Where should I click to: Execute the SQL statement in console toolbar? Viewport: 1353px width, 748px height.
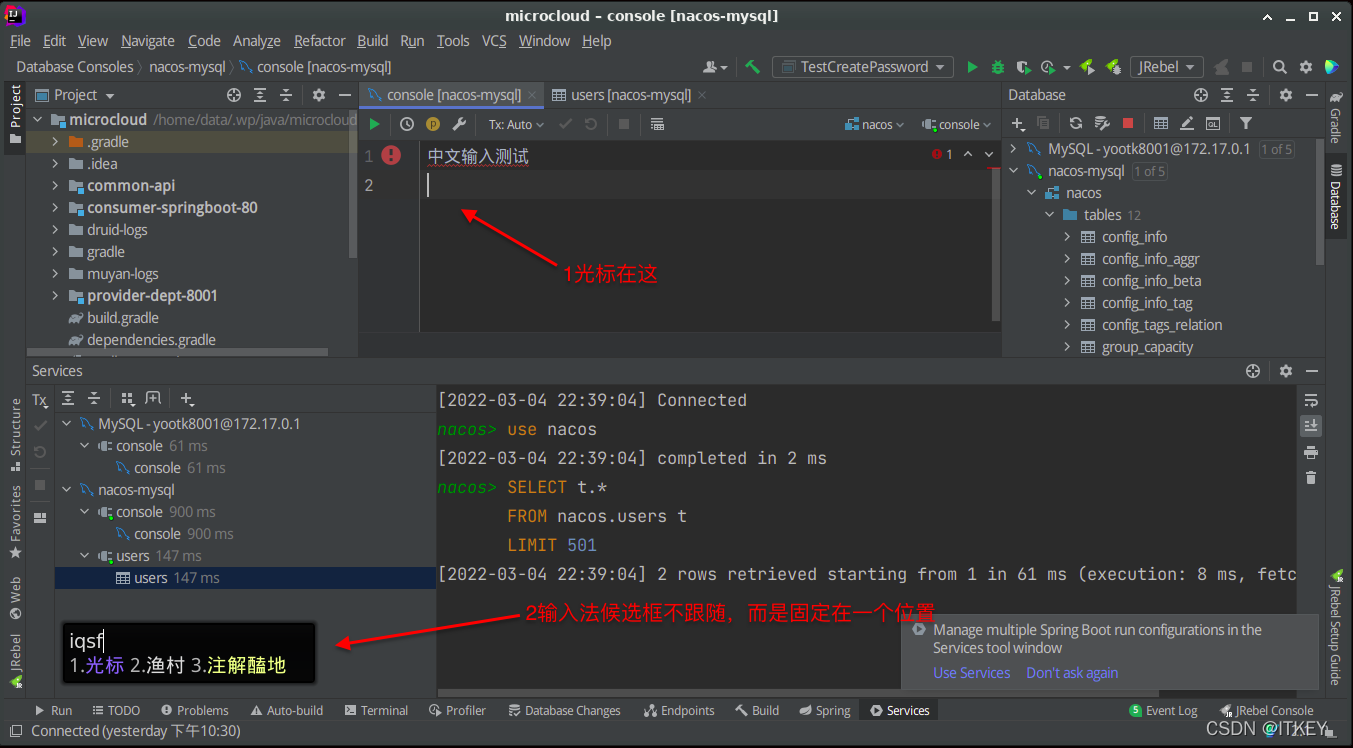374,124
